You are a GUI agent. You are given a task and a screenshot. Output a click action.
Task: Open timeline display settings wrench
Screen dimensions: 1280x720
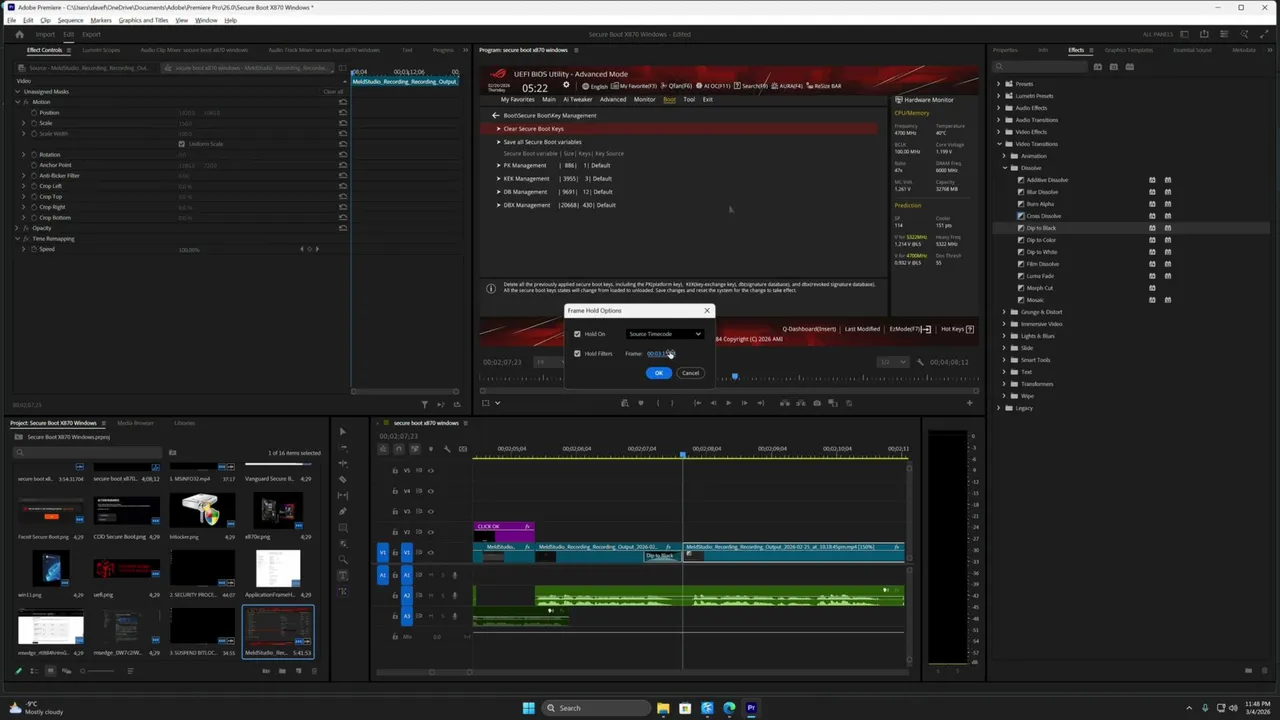click(x=447, y=449)
